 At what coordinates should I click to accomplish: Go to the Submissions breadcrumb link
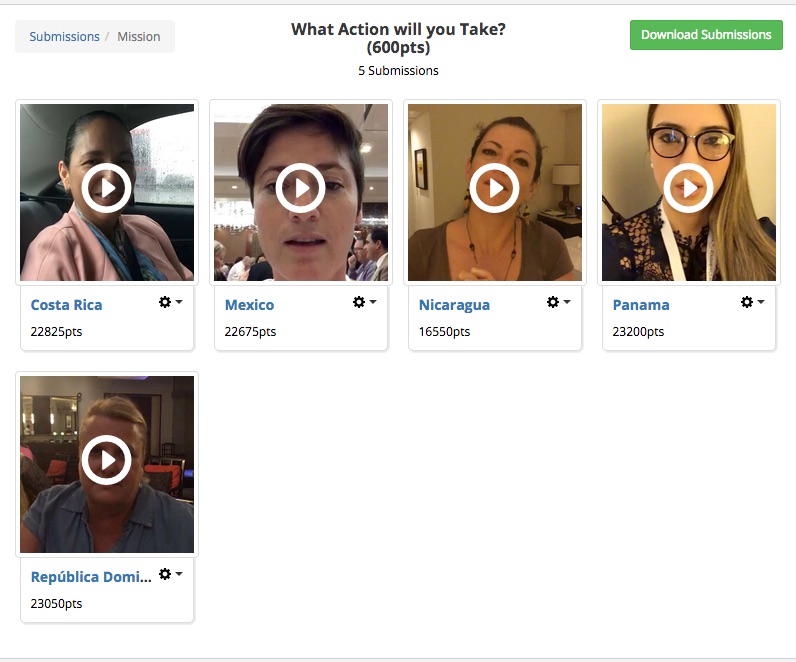coord(64,37)
